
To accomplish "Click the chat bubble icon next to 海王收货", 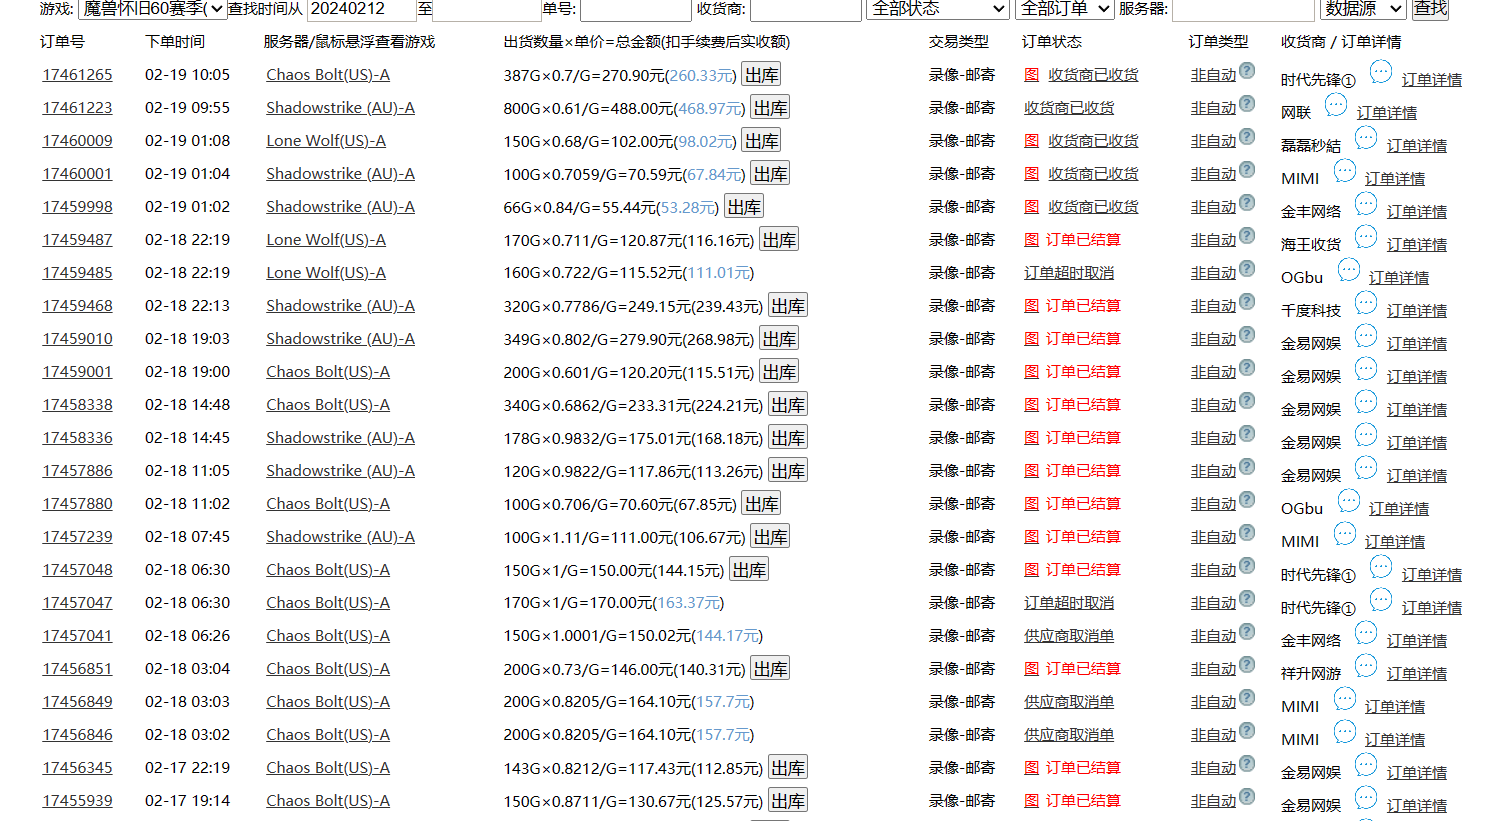I will [x=1366, y=236].
